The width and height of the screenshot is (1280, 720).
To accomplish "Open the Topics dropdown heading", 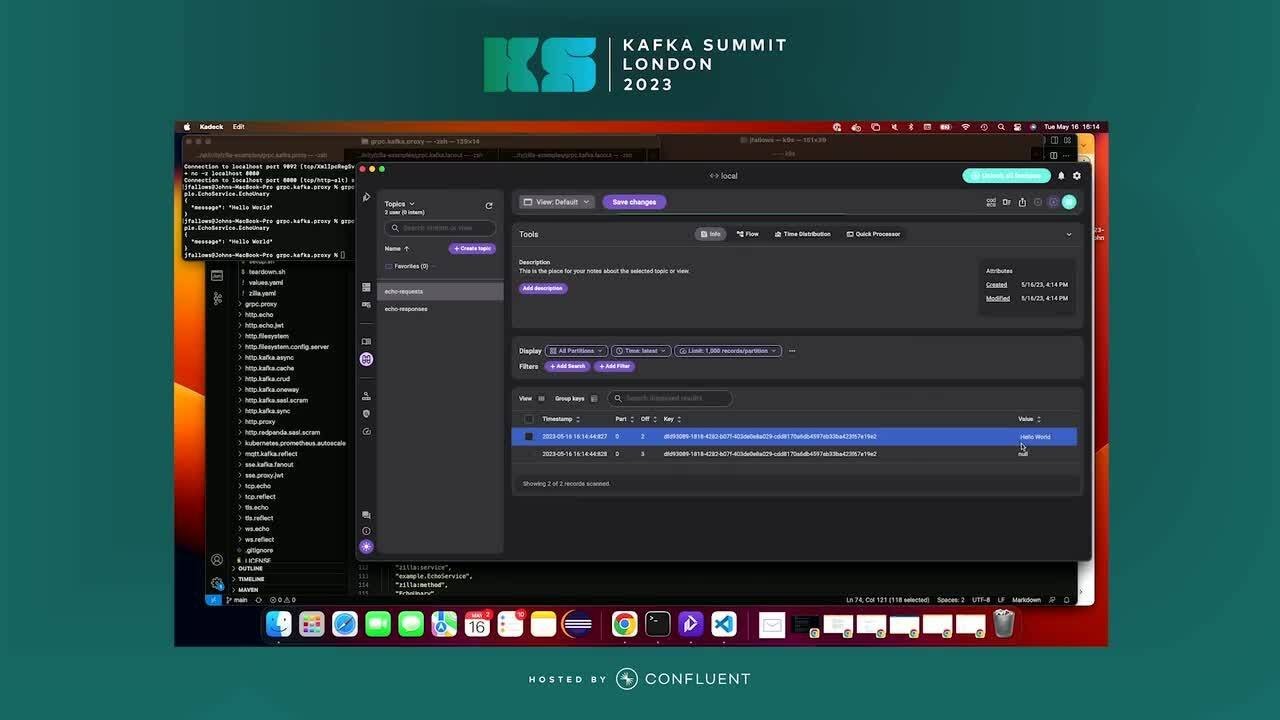I will click(399, 204).
